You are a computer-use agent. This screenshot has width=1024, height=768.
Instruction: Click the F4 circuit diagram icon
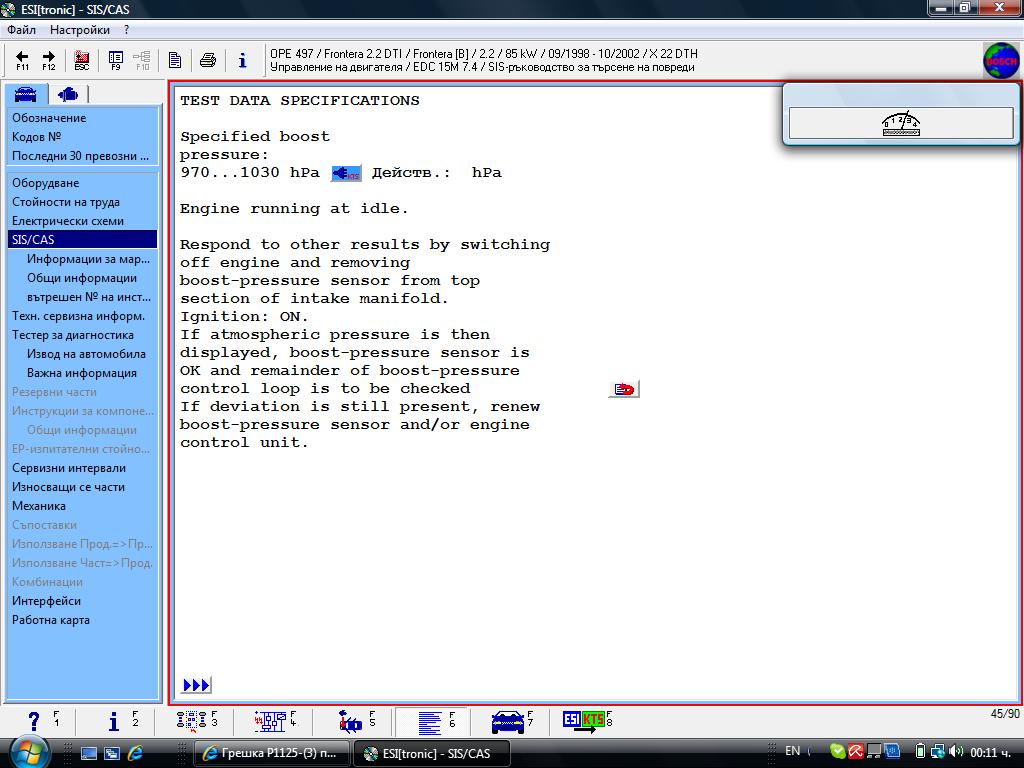(274, 721)
